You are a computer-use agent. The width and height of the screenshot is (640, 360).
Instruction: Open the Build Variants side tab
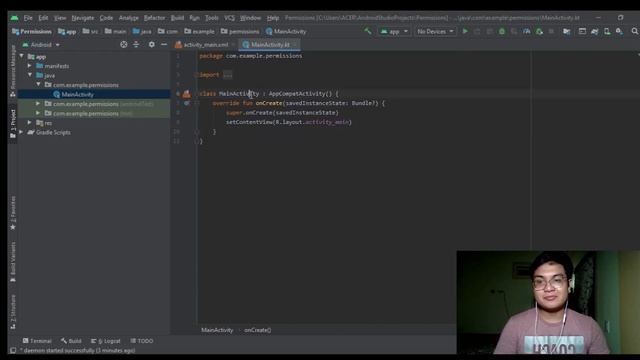13,262
